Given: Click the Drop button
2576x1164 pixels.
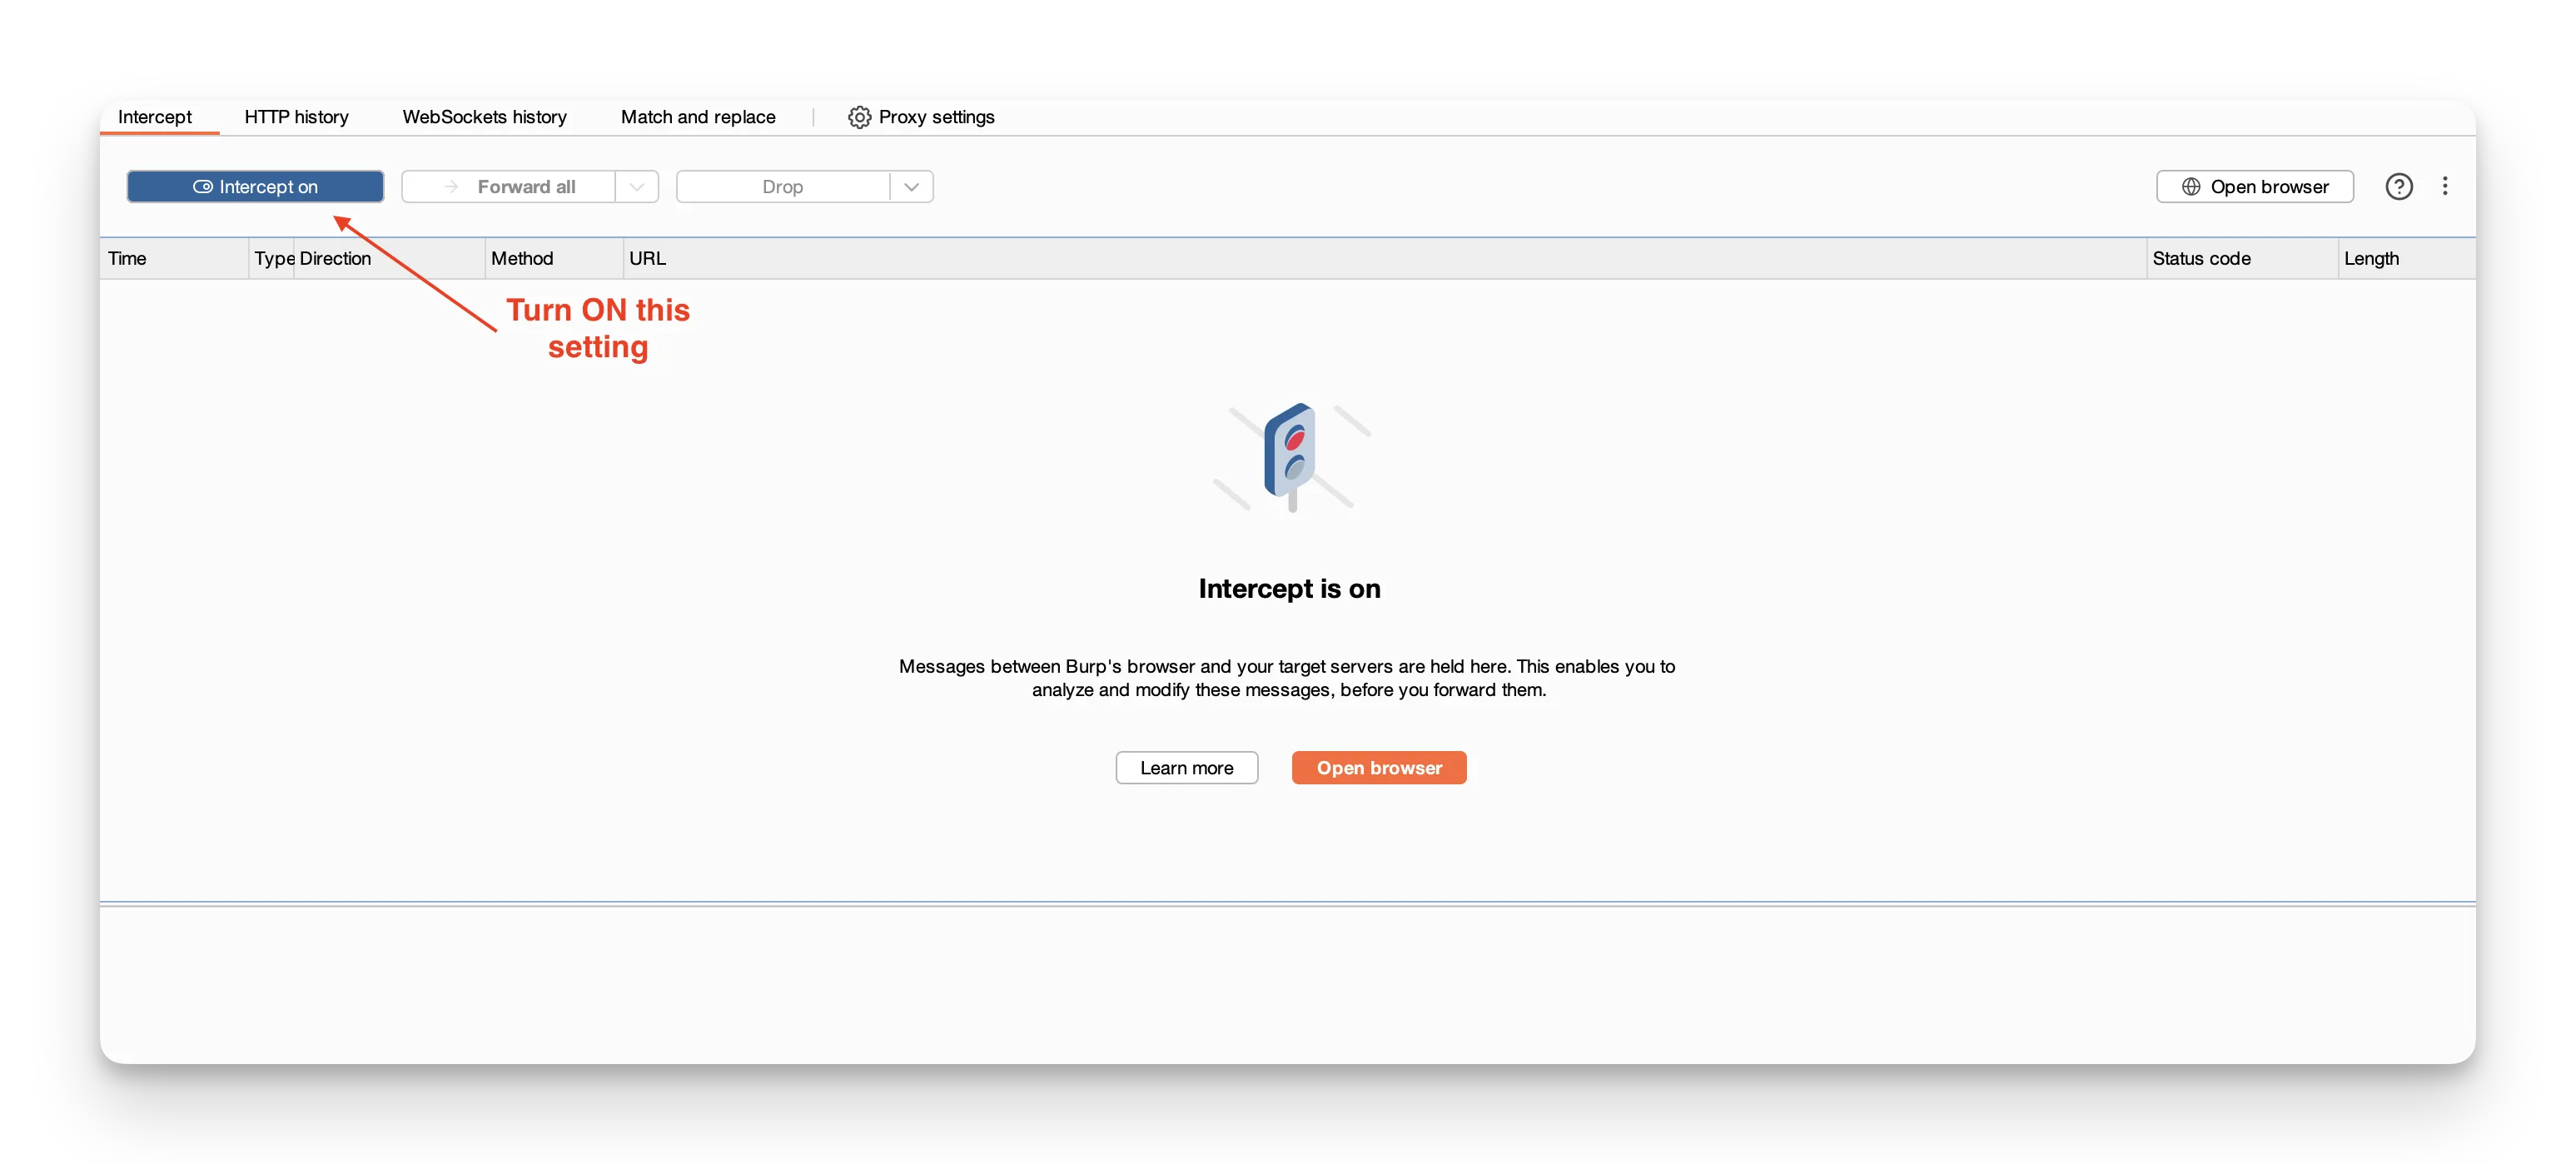Looking at the screenshot, I should [782, 187].
